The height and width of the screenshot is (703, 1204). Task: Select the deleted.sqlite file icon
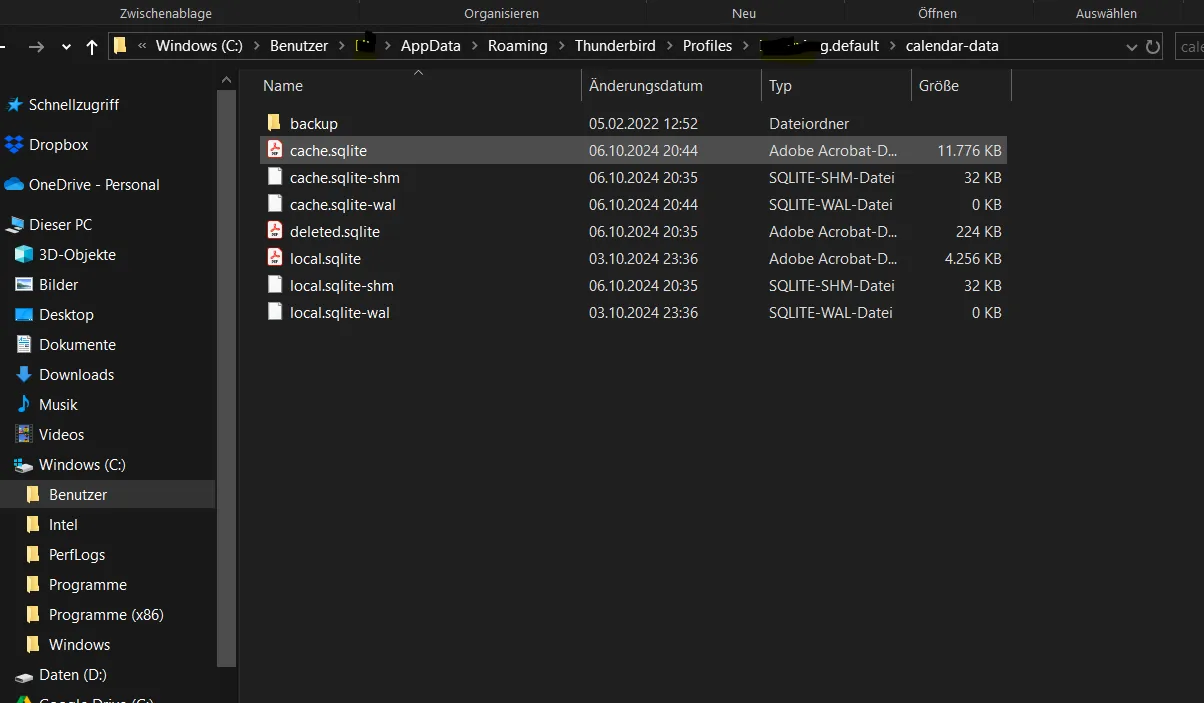(275, 231)
